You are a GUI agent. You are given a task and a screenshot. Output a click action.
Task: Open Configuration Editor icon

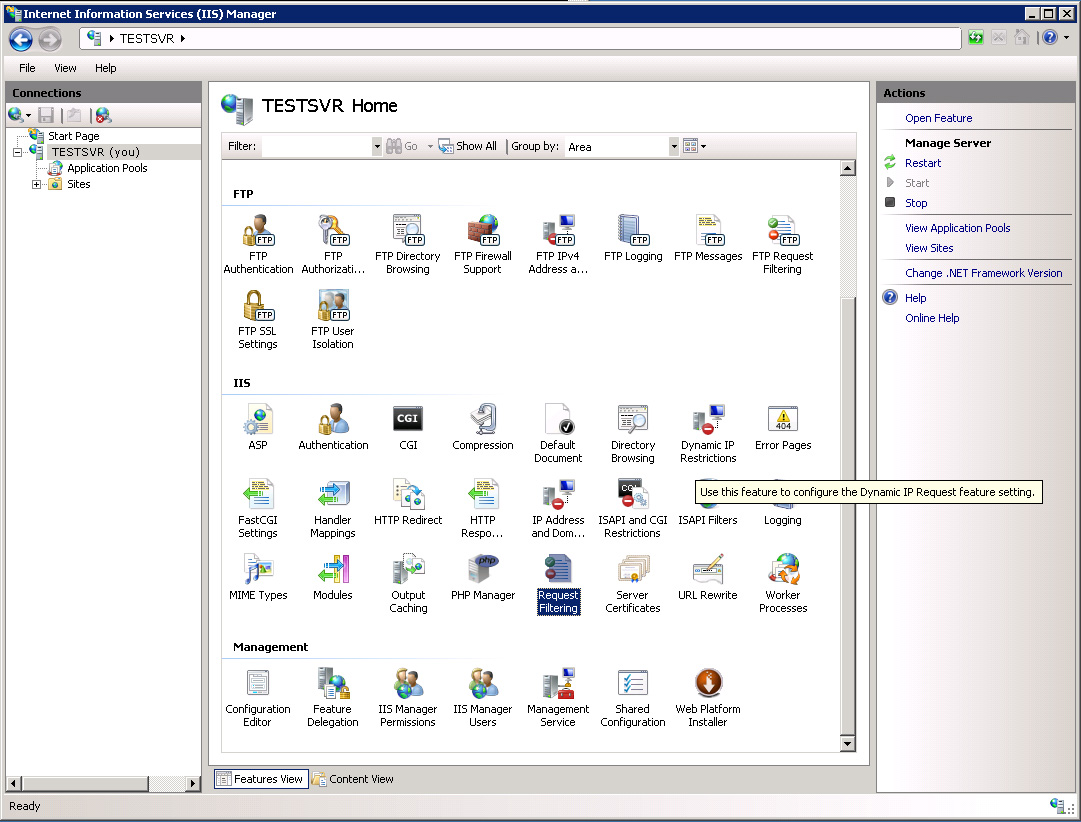258,697
